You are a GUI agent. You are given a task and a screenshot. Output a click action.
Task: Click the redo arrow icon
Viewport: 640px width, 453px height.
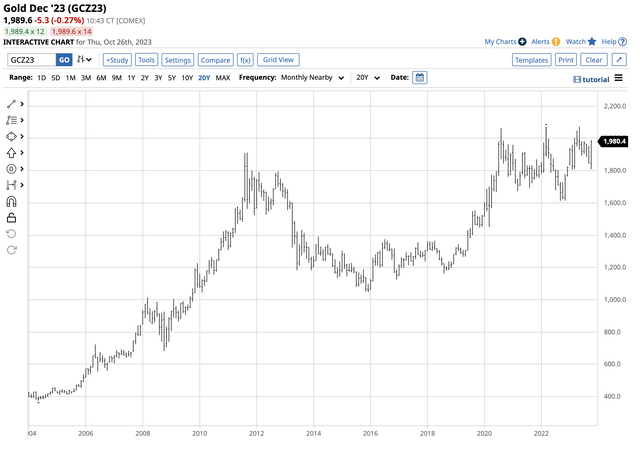click(x=11, y=250)
